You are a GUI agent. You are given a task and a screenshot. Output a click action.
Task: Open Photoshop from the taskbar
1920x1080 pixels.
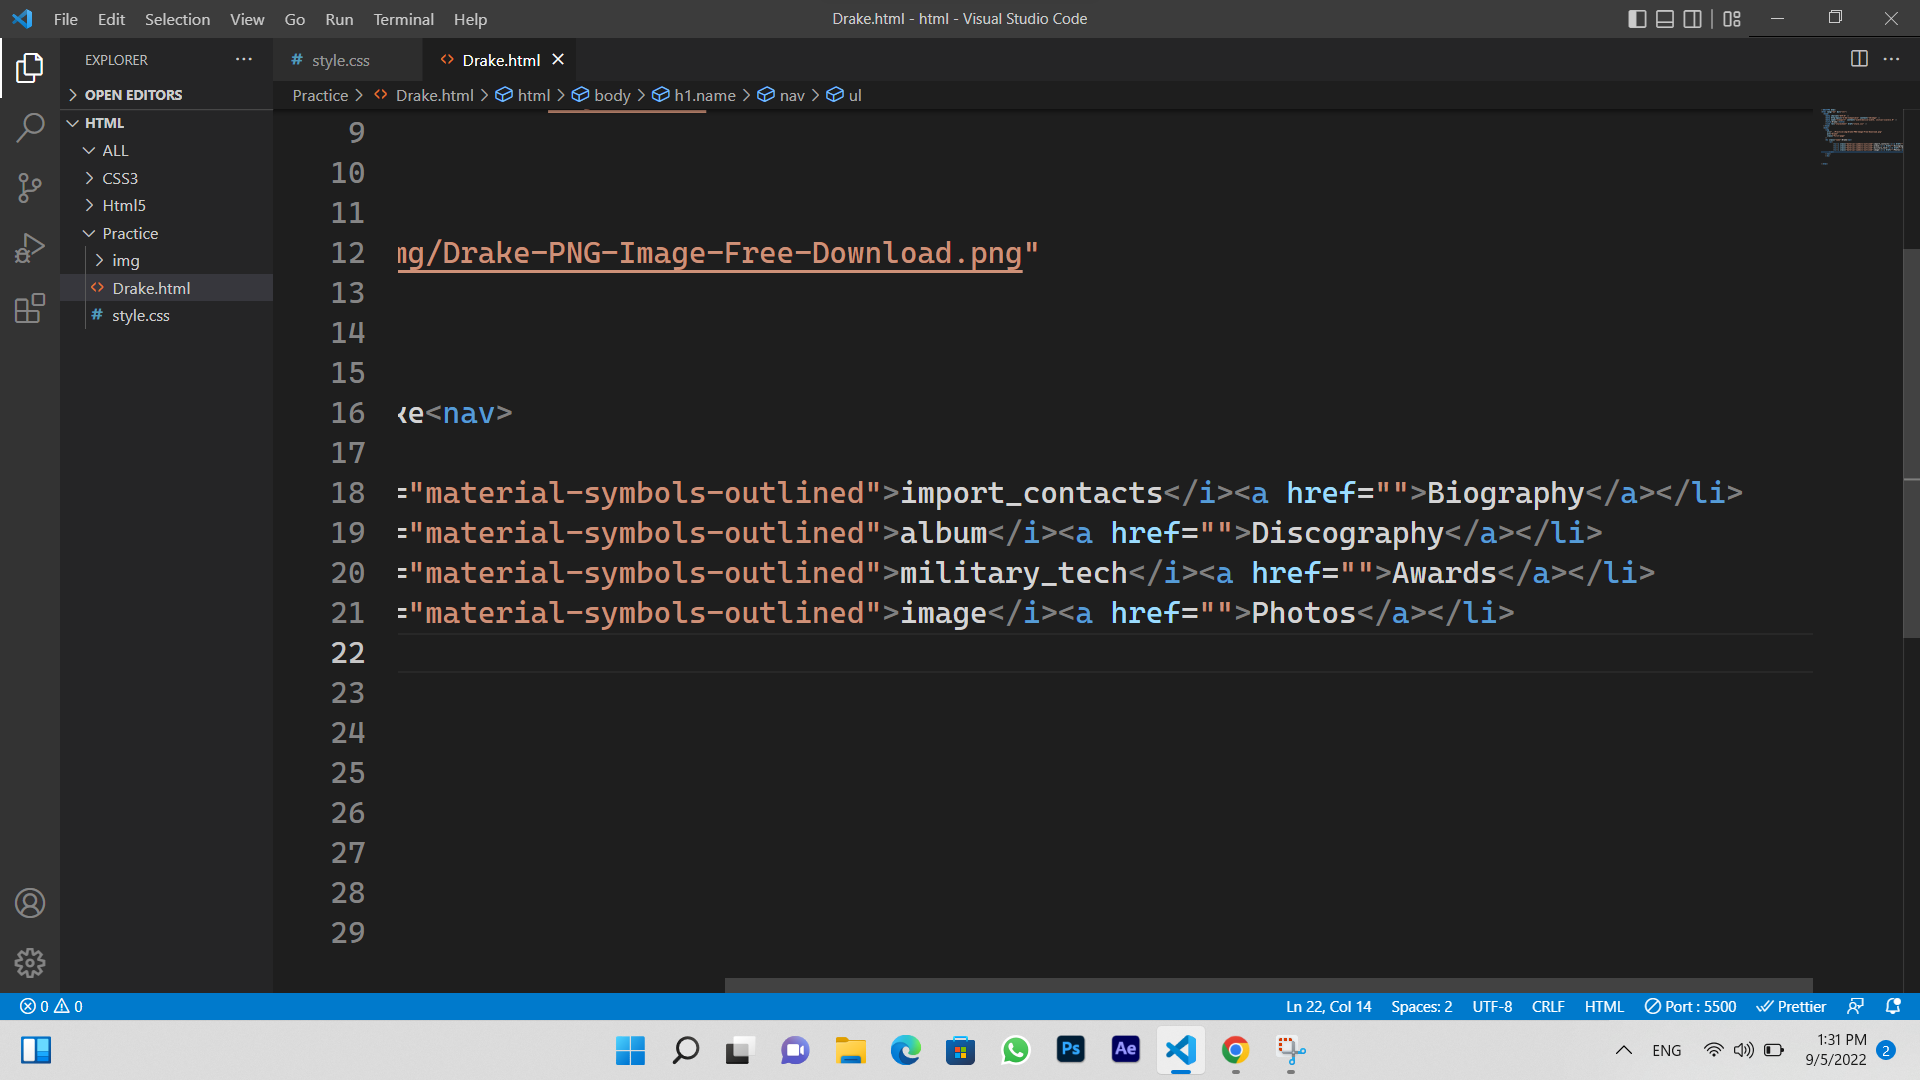pos(1071,1050)
